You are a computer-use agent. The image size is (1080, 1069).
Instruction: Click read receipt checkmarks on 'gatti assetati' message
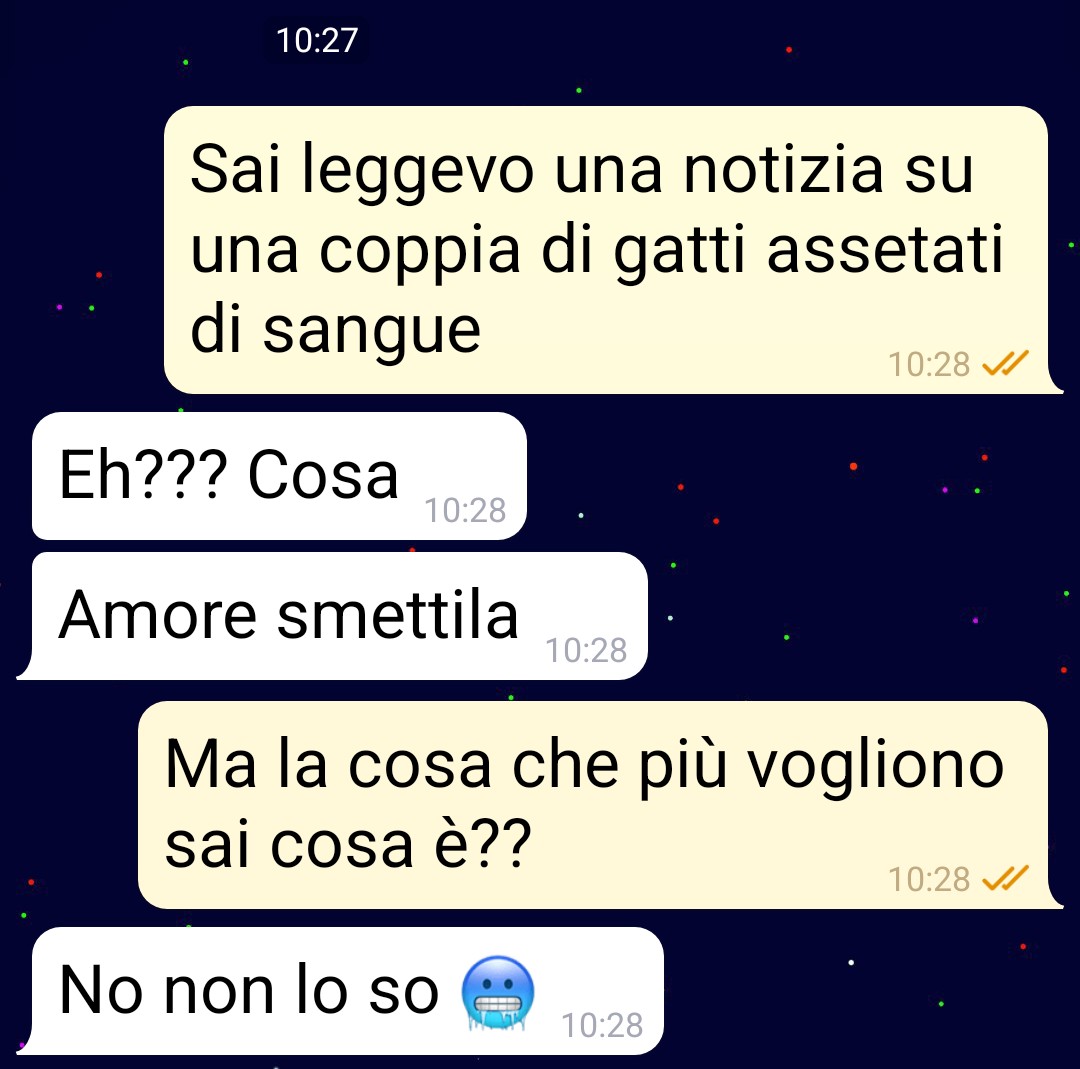pos(1005,363)
